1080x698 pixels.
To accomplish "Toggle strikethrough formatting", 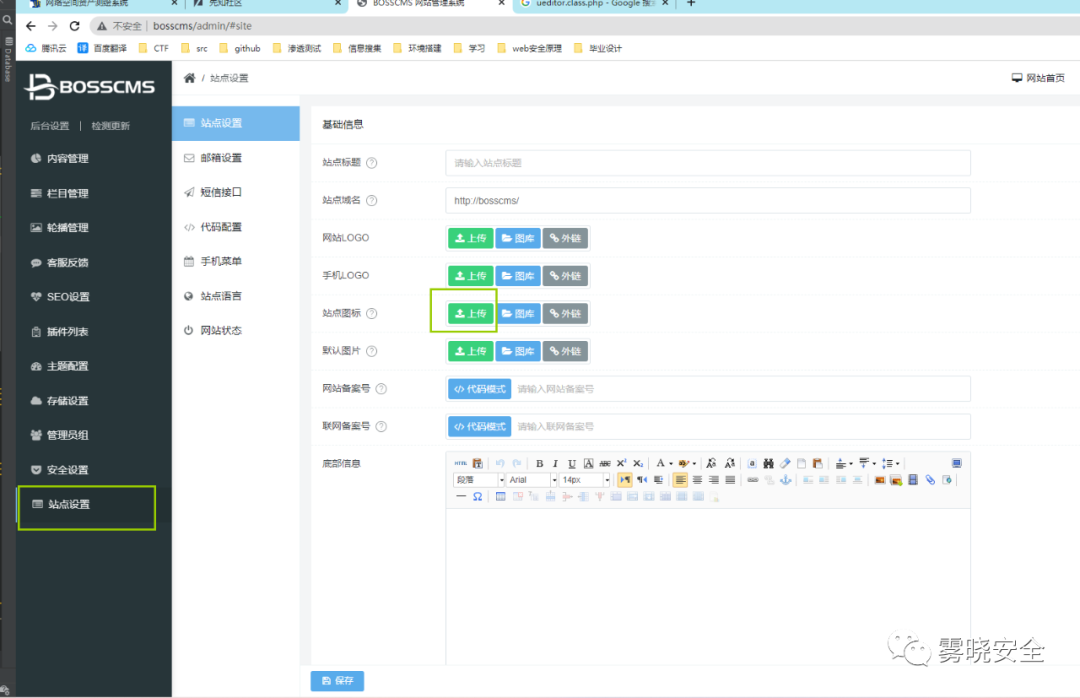I will click(x=605, y=463).
